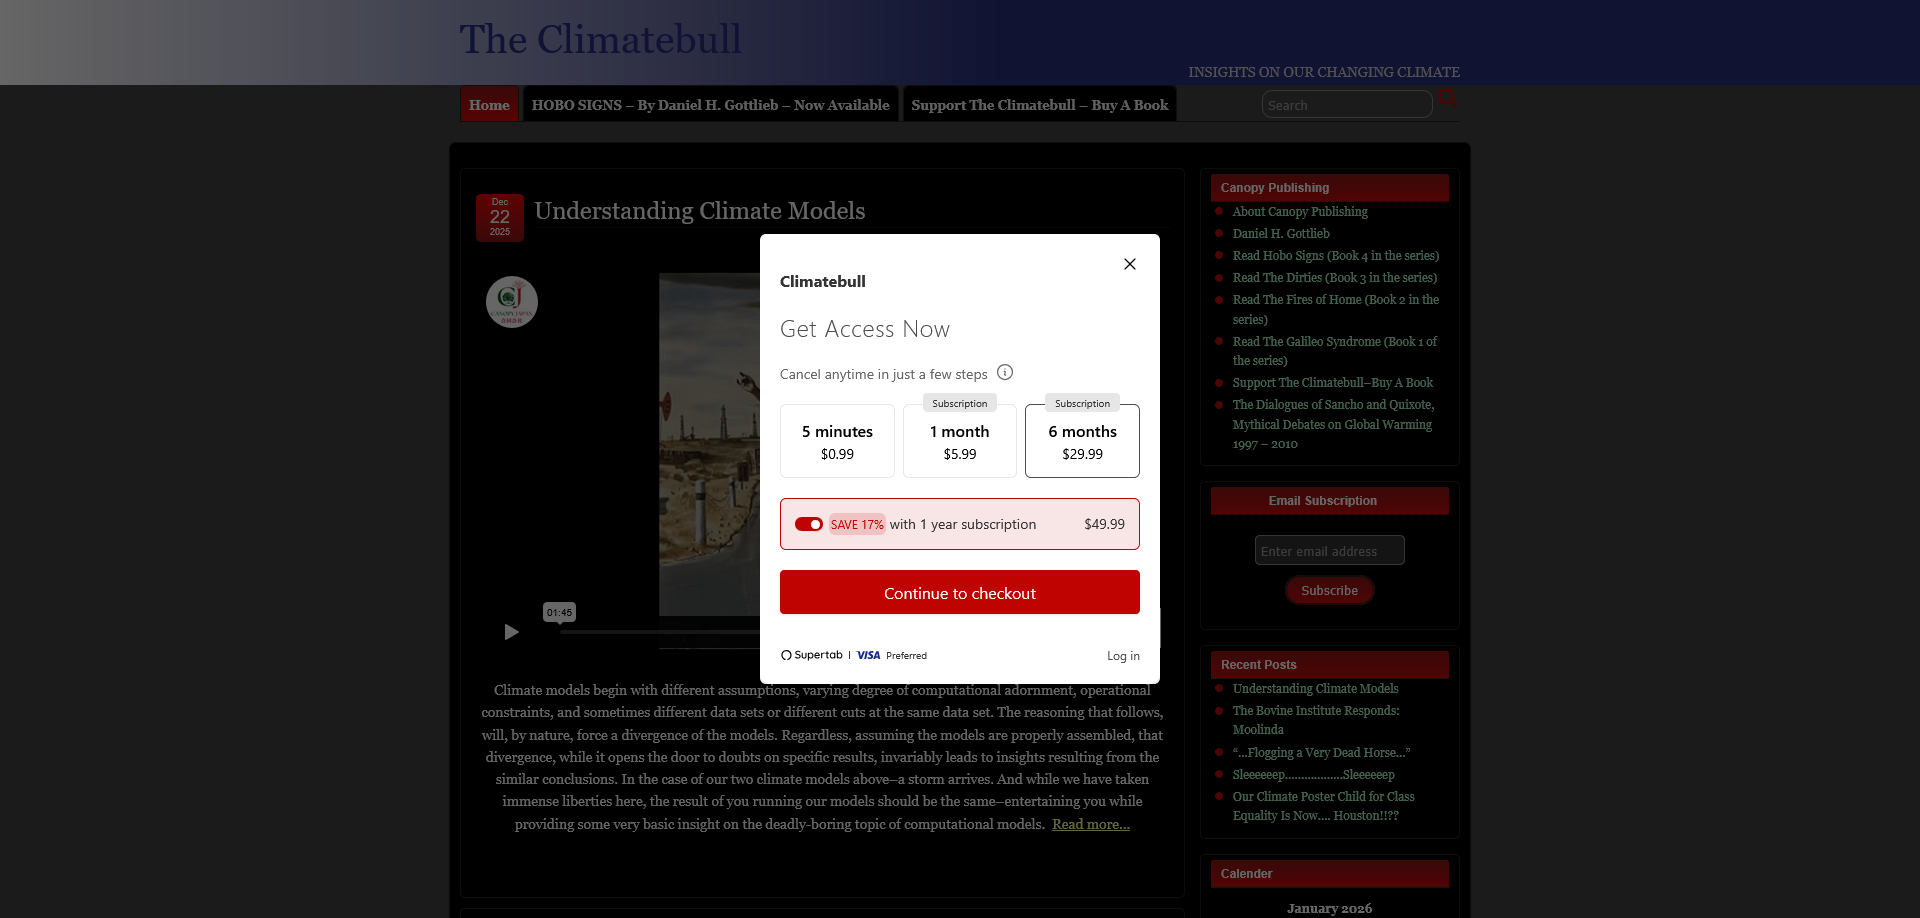Open The Climatebull site title
The width and height of the screenshot is (1920, 918).
[600, 40]
